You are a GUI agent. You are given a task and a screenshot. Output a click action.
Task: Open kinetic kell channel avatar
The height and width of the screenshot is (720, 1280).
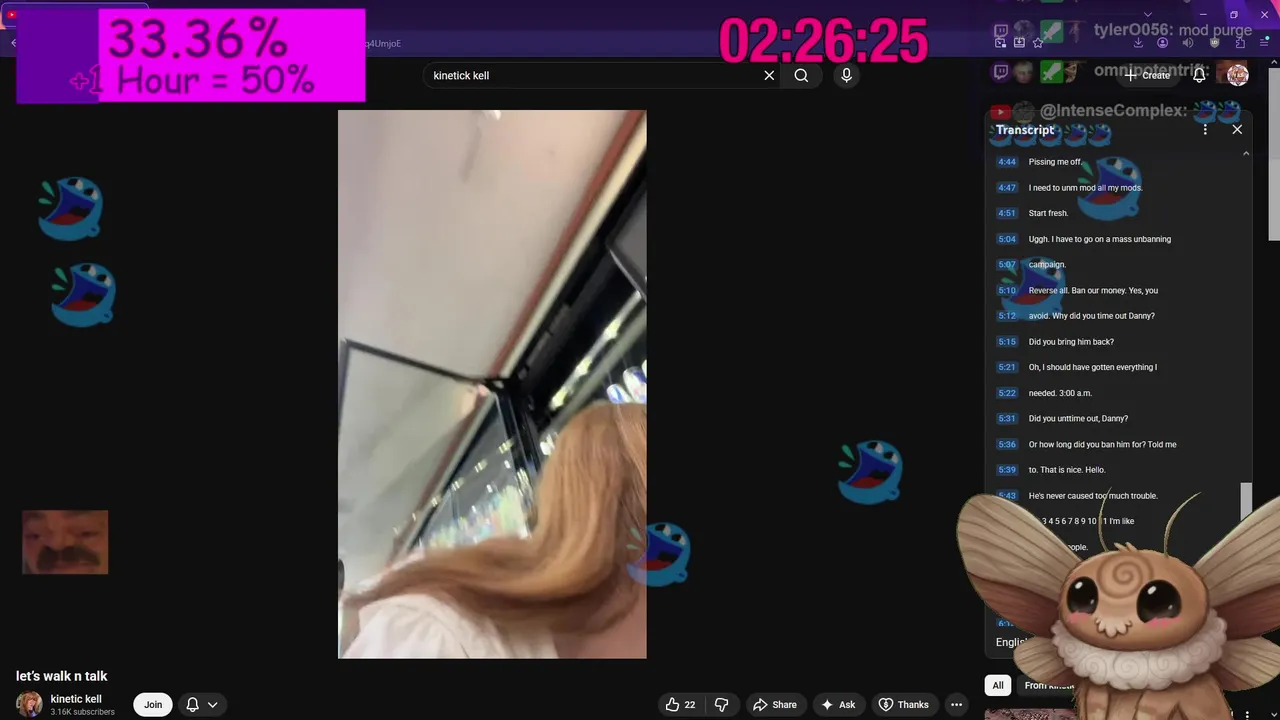[x=29, y=704]
